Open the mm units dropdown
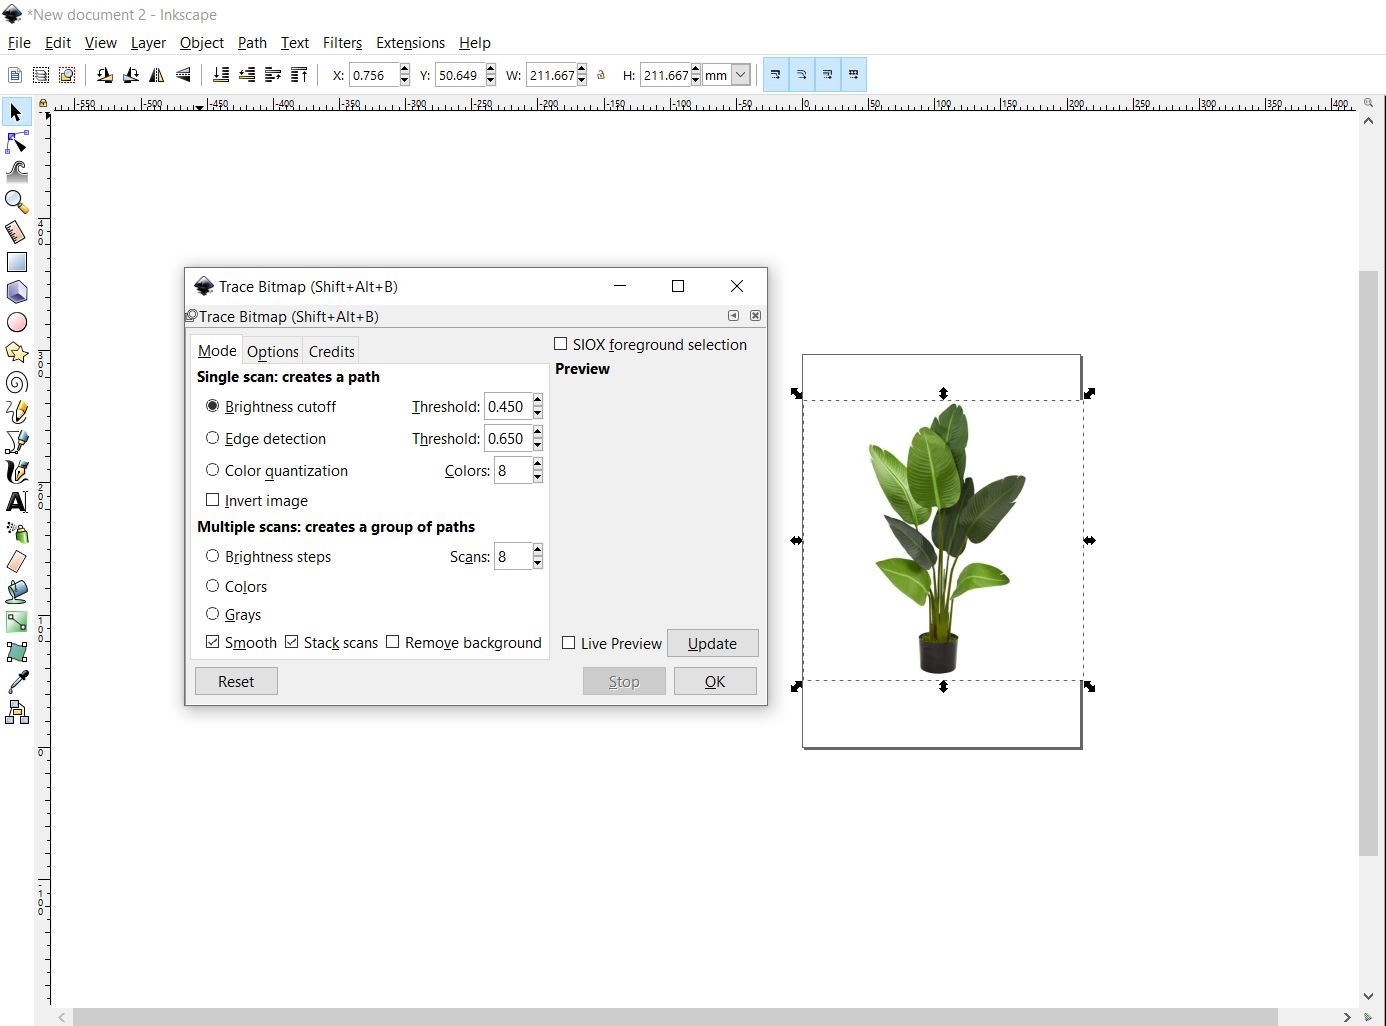1386x1026 pixels. pyautogui.click(x=741, y=75)
